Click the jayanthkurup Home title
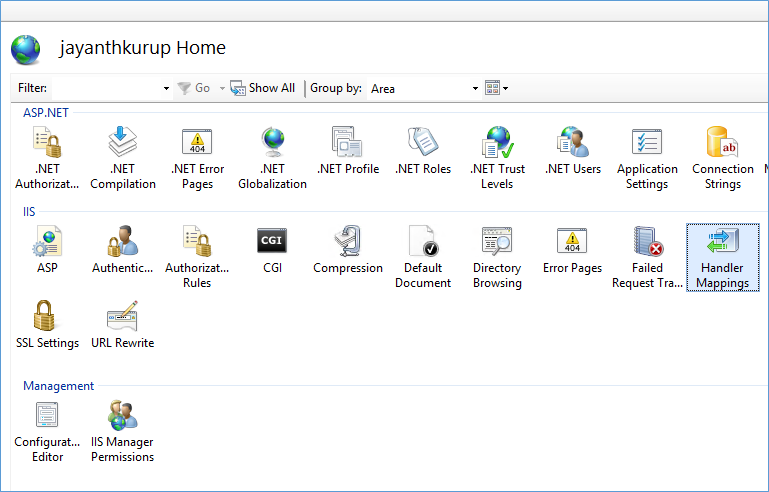 (x=142, y=48)
